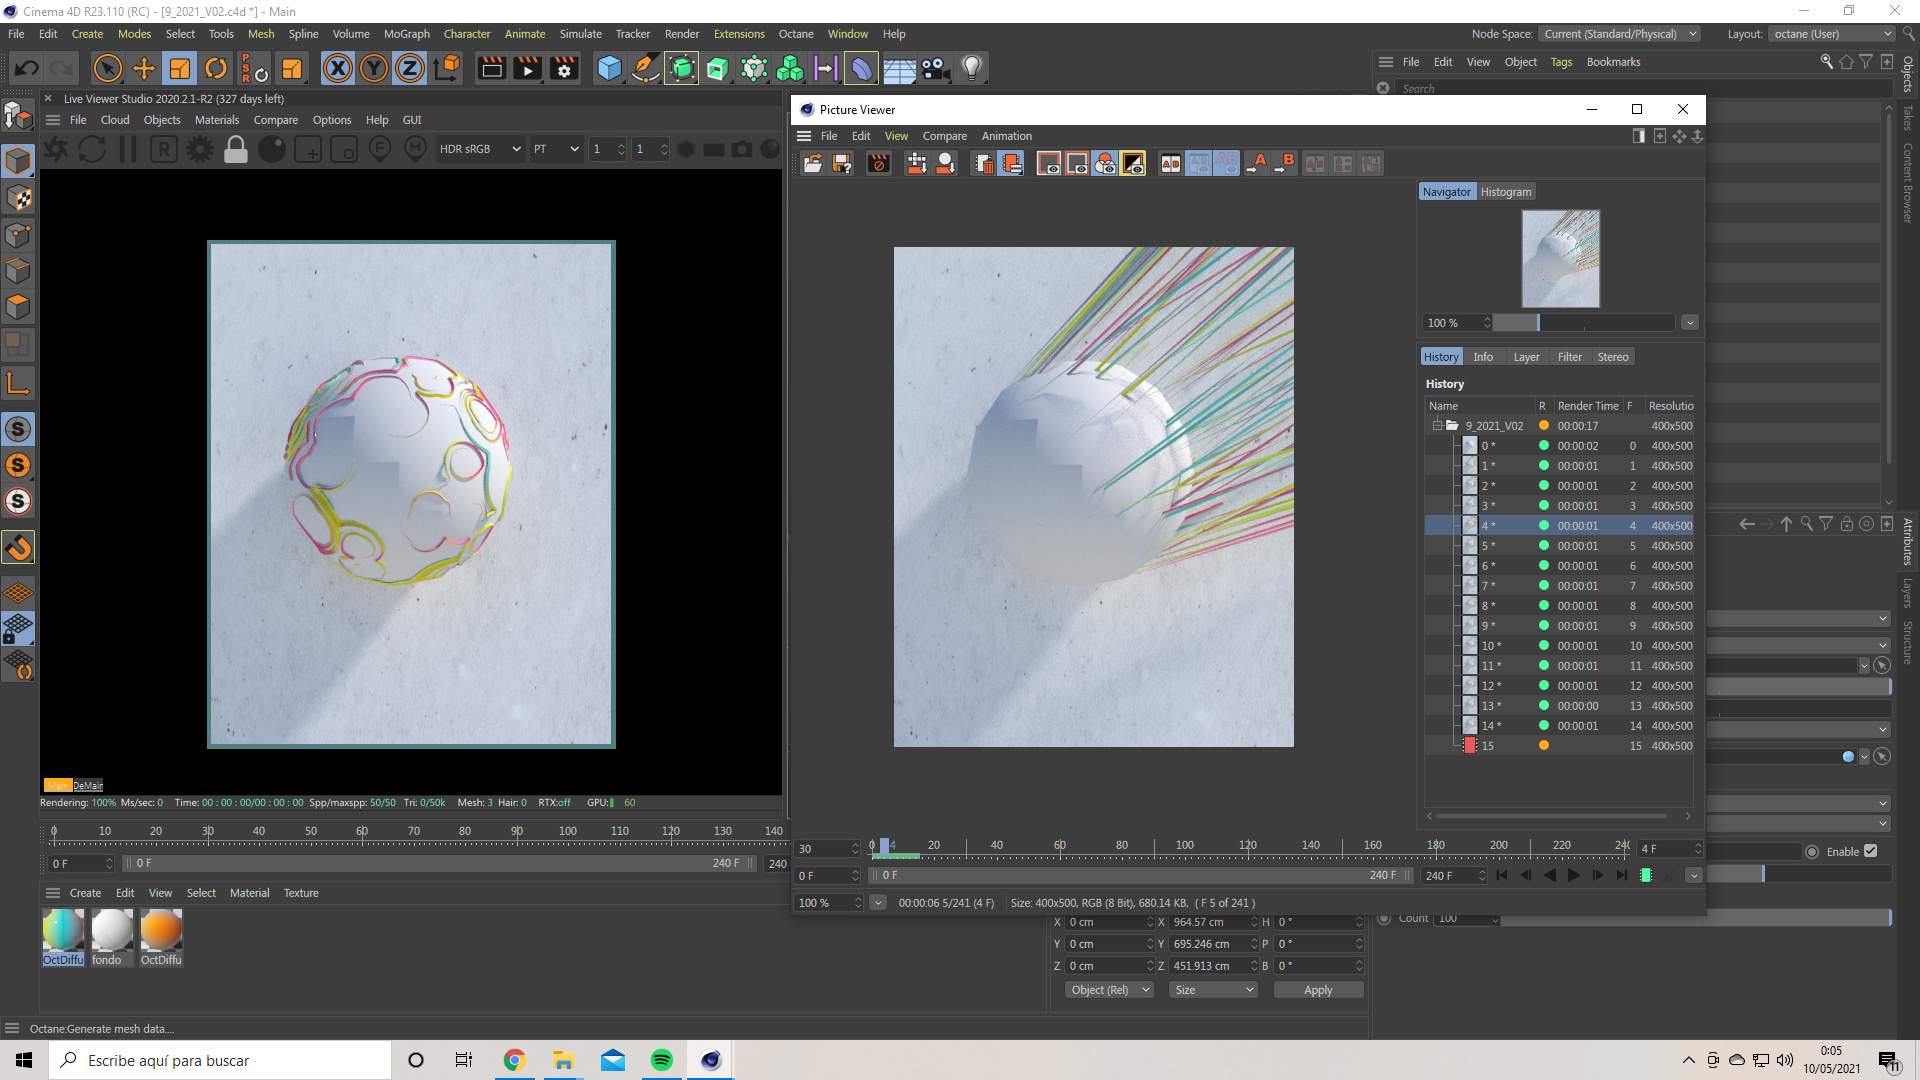Open the Object (Rel) coordinate dropdown
The width and height of the screenshot is (1920, 1080).
point(1109,990)
